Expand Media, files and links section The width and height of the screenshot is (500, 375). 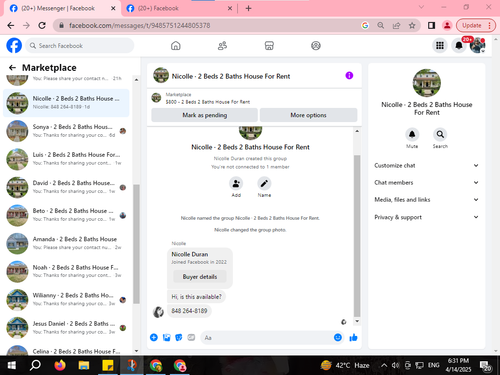pos(426,199)
